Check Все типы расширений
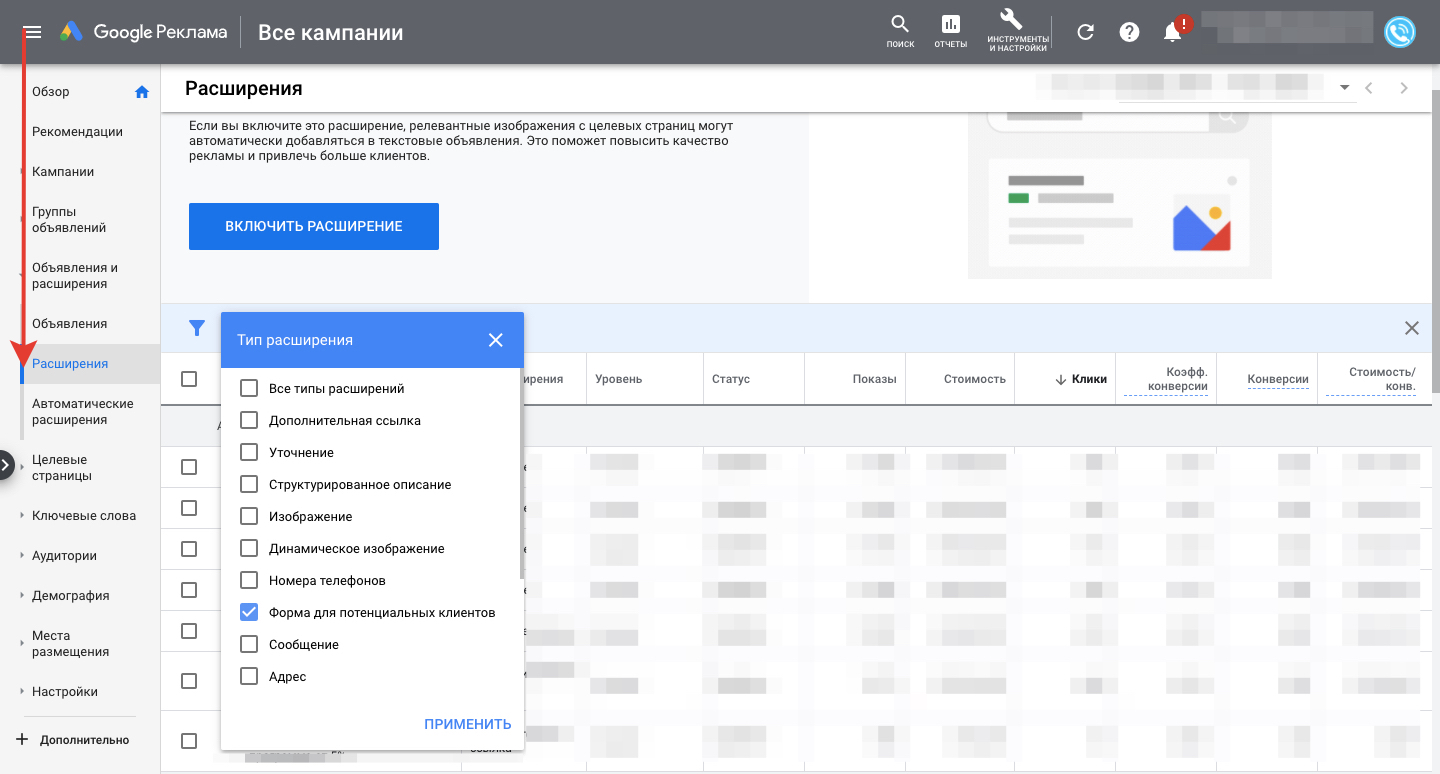 (249, 388)
